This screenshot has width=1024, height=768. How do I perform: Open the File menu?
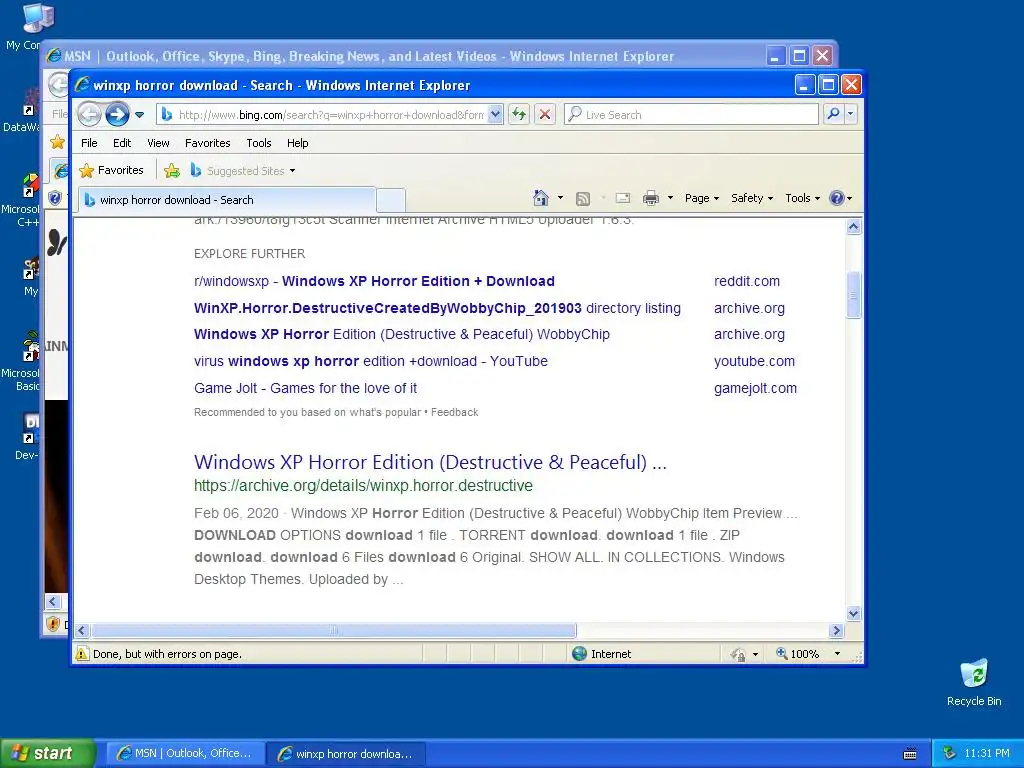(89, 143)
